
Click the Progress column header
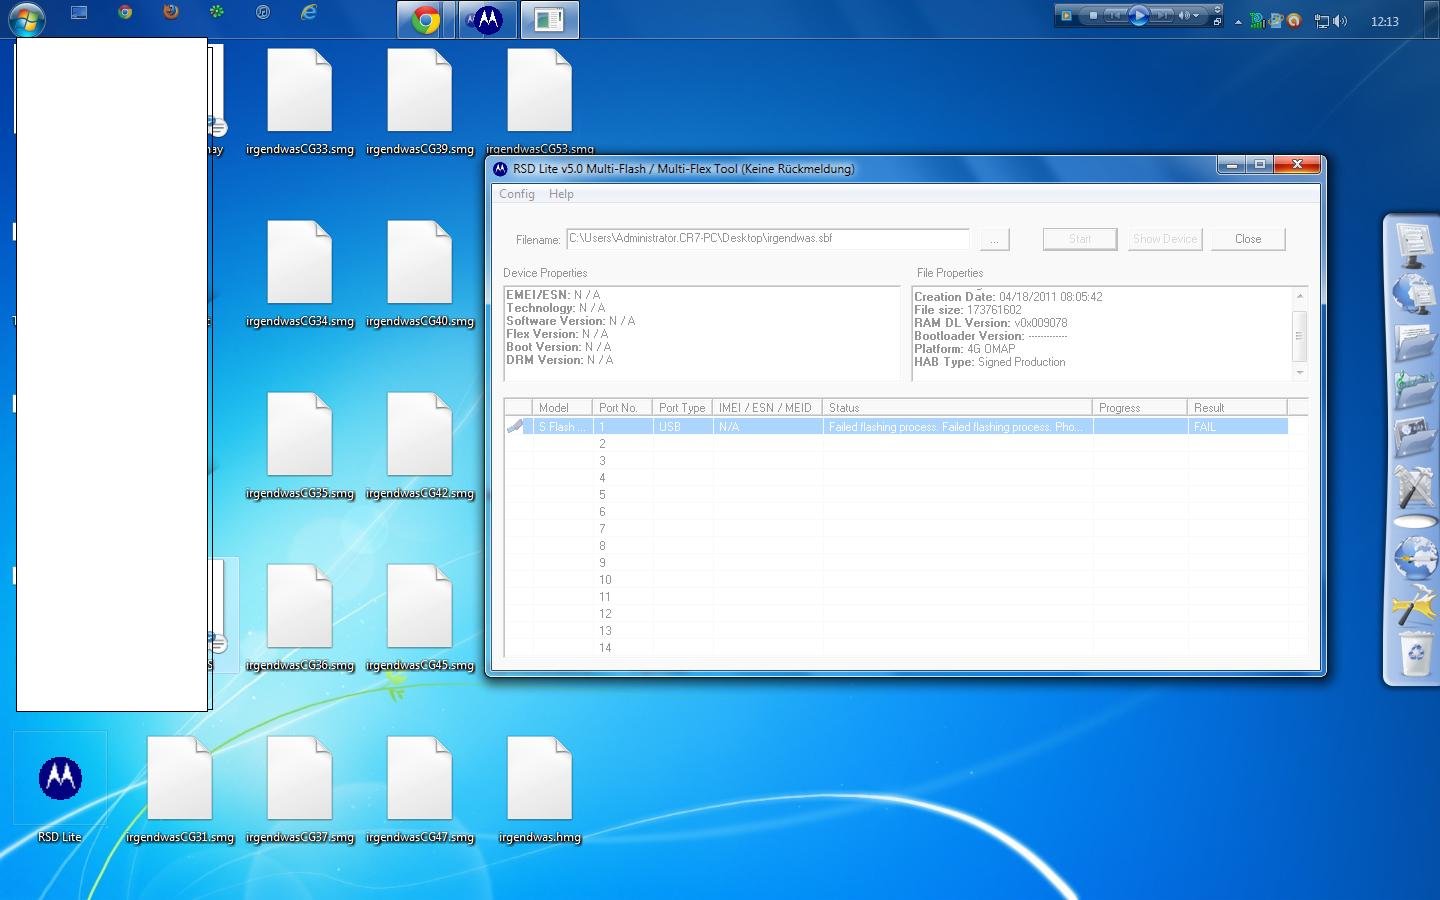click(1140, 408)
